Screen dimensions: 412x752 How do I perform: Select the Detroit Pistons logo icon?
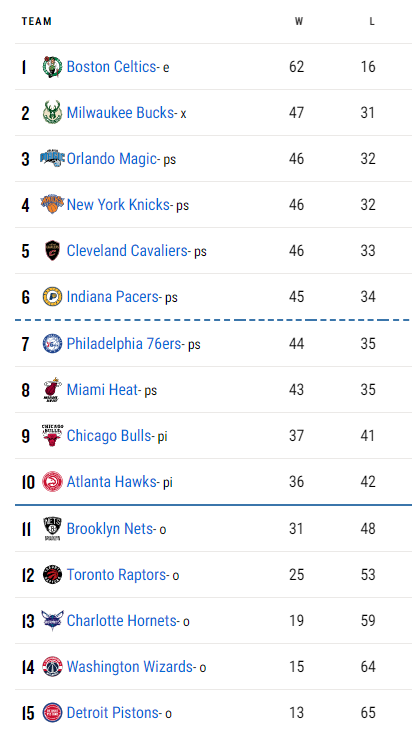tap(52, 713)
